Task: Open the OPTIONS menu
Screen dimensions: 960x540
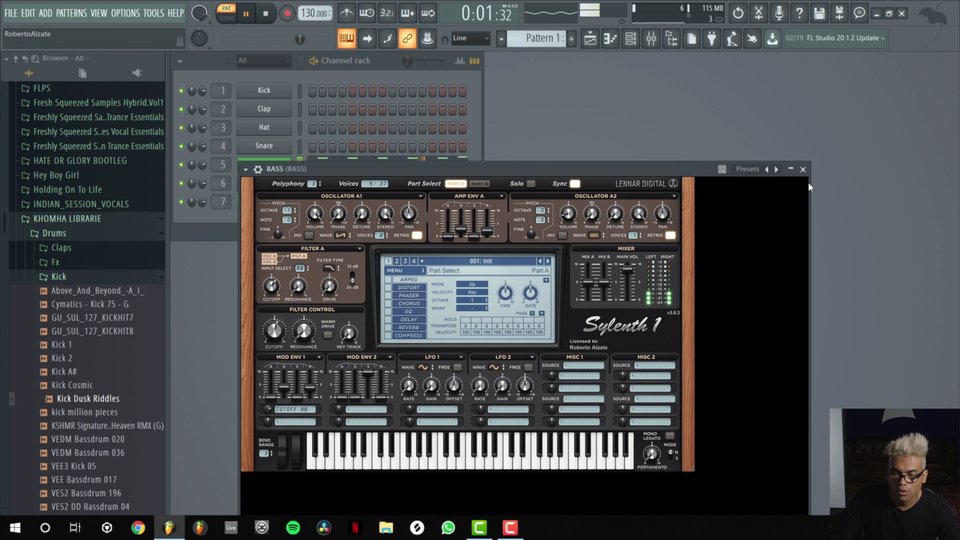Action: click(x=125, y=13)
